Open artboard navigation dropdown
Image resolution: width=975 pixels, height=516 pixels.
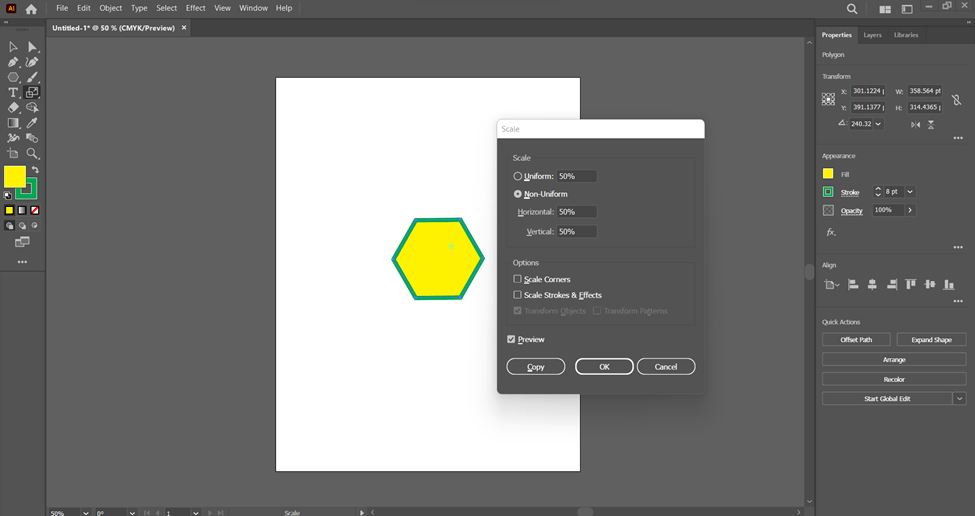click(x=195, y=513)
